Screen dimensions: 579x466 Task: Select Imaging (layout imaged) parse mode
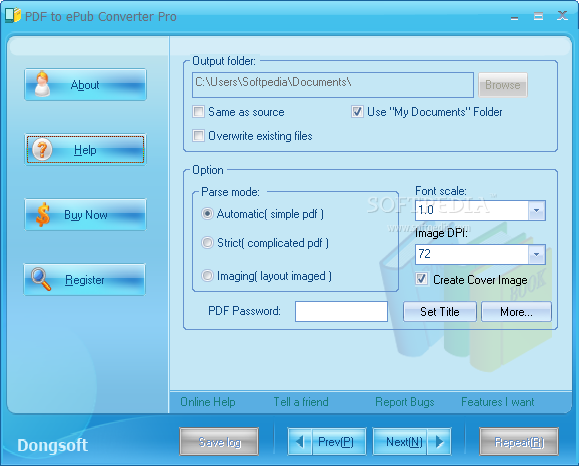click(x=207, y=275)
